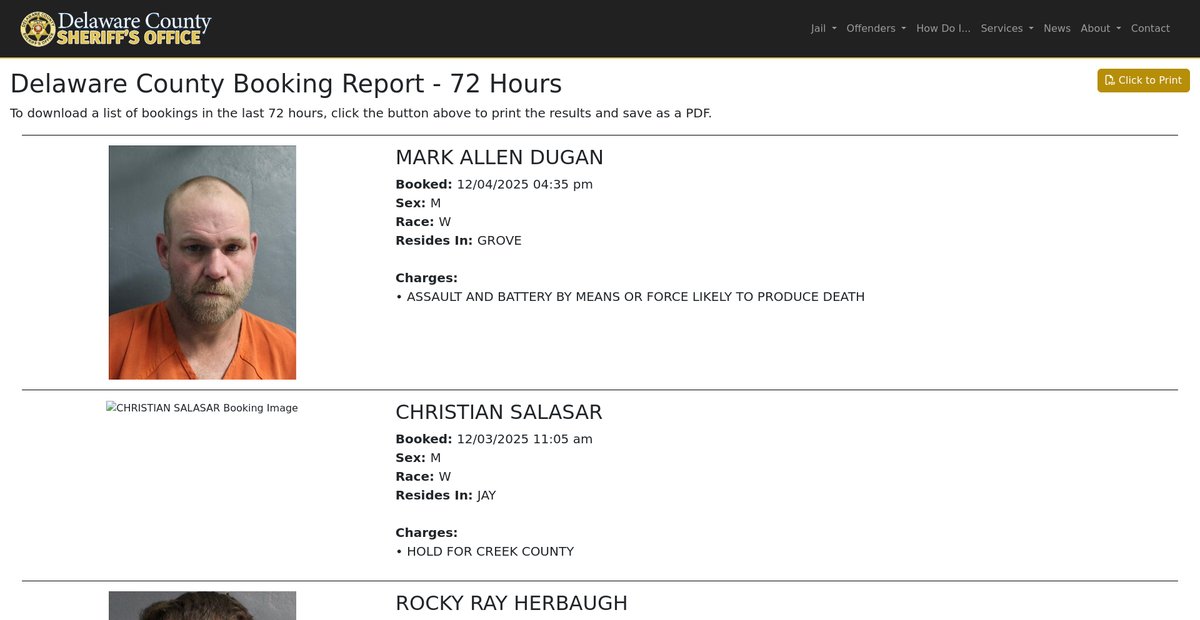1200x620 pixels.
Task: Open the Contact page
Action: [x=1150, y=28]
